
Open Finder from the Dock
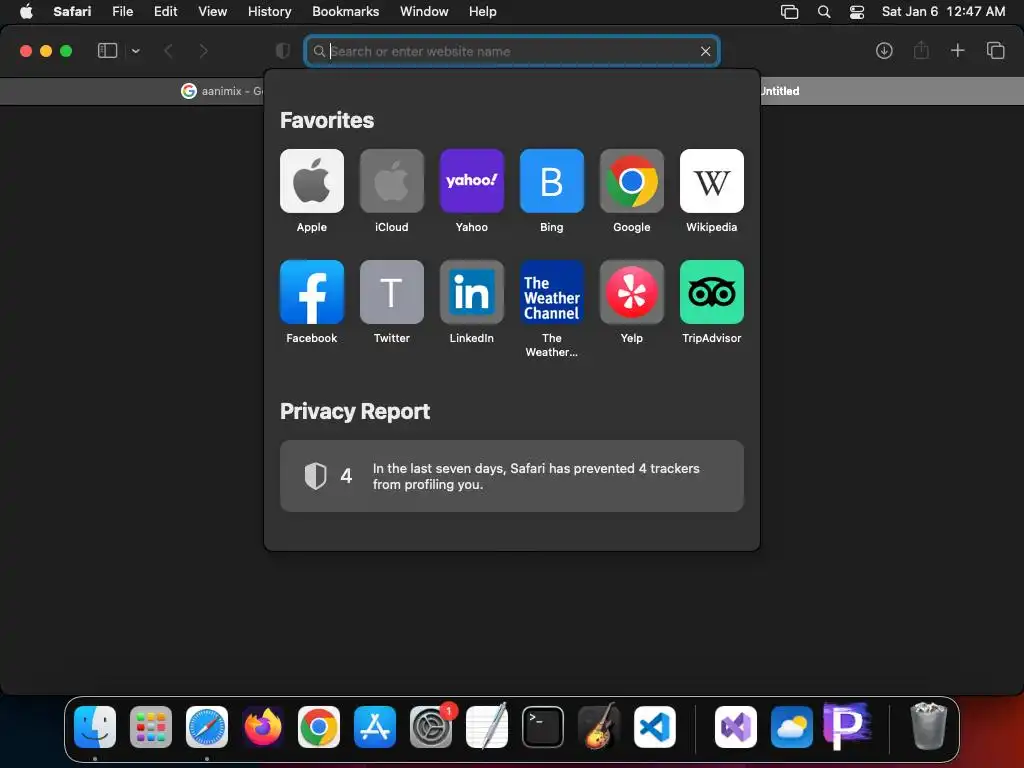coord(95,727)
